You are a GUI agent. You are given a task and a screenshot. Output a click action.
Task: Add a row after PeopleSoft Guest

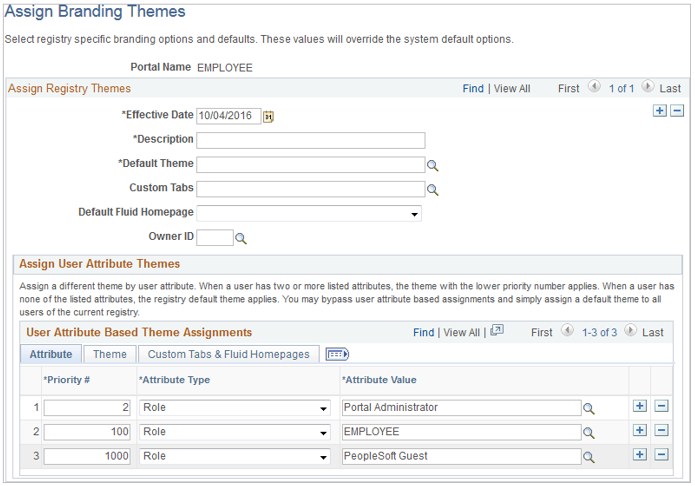(640, 455)
